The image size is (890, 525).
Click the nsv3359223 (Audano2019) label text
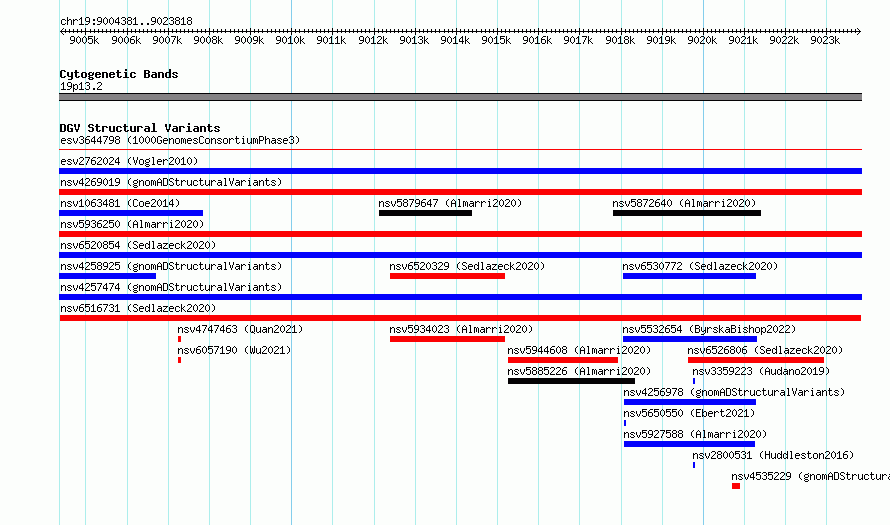[x=761, y=371]
